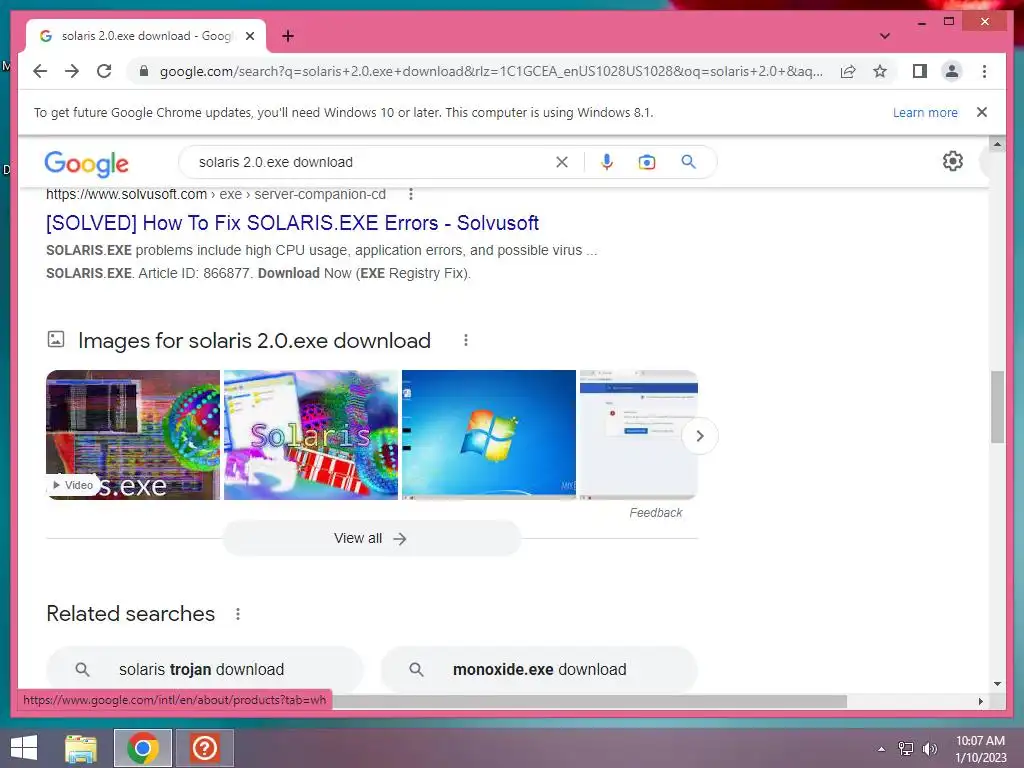Open the How To Fix SOLARIS.EXE Errors result
1024x768 pixels.
coord(292,223)
